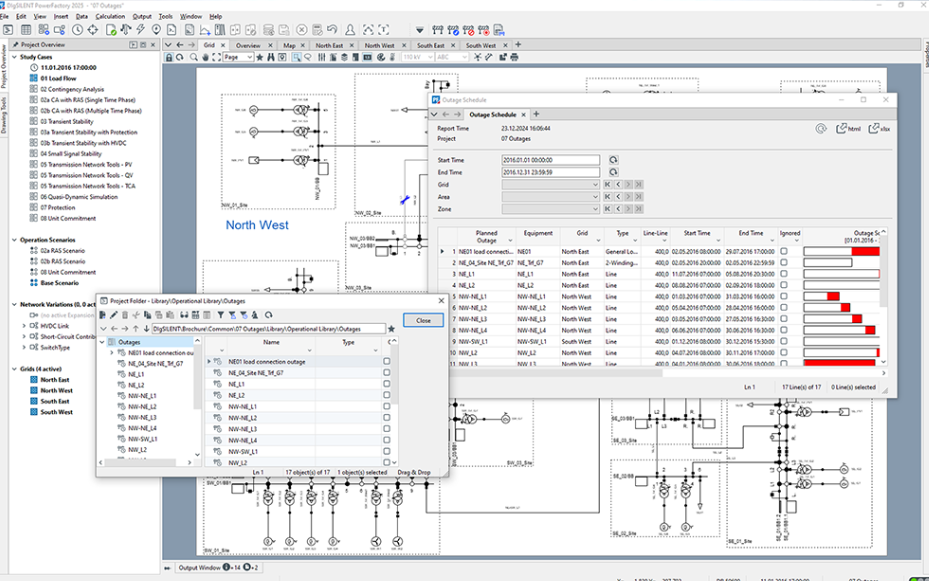The width and height of the screenshot is (929, 581).
Task: Switch to the North East tab
Action: [x=329, y=45]
